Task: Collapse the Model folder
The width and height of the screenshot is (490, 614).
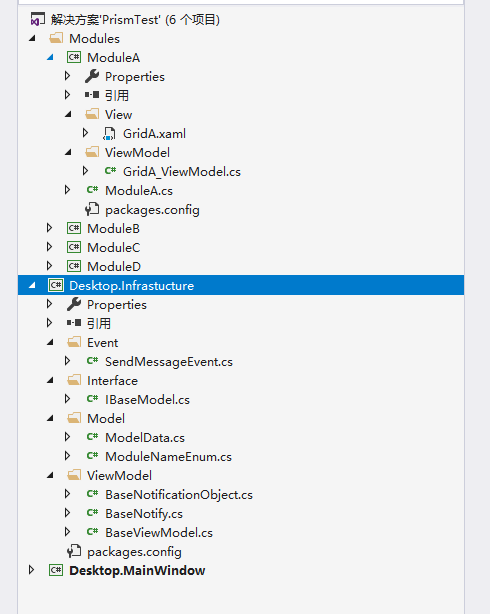Action: click(x=50, y=419)
